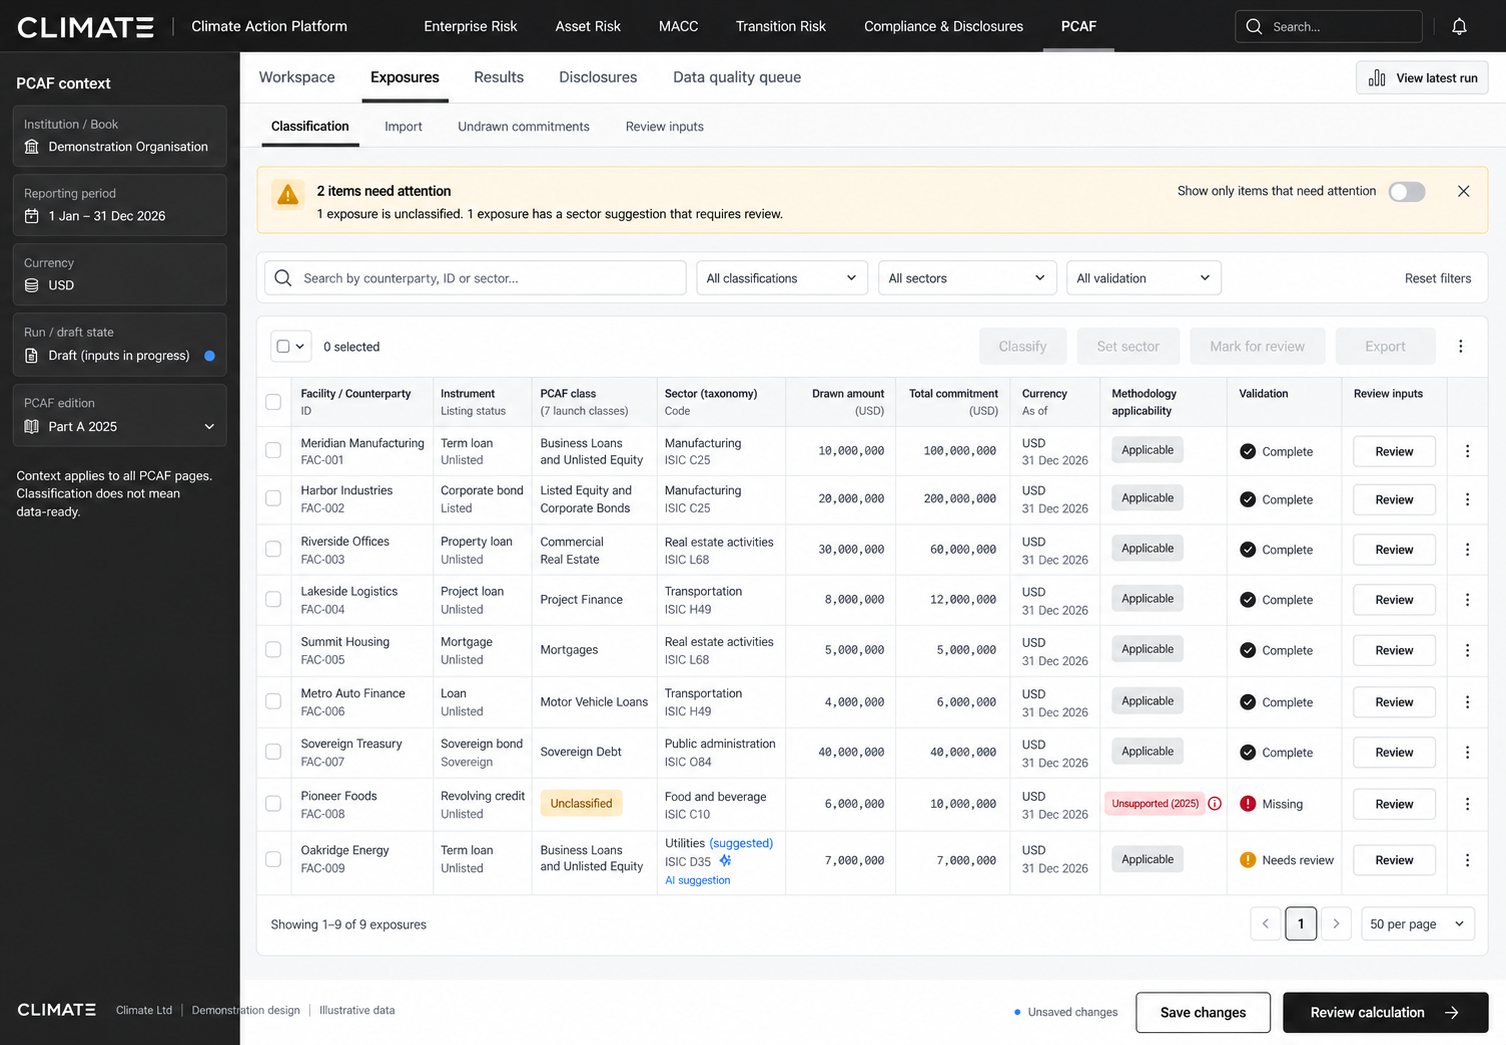Open the All sectors filter dropdown
1506x1045 pixels.
(x=967, y=278)
